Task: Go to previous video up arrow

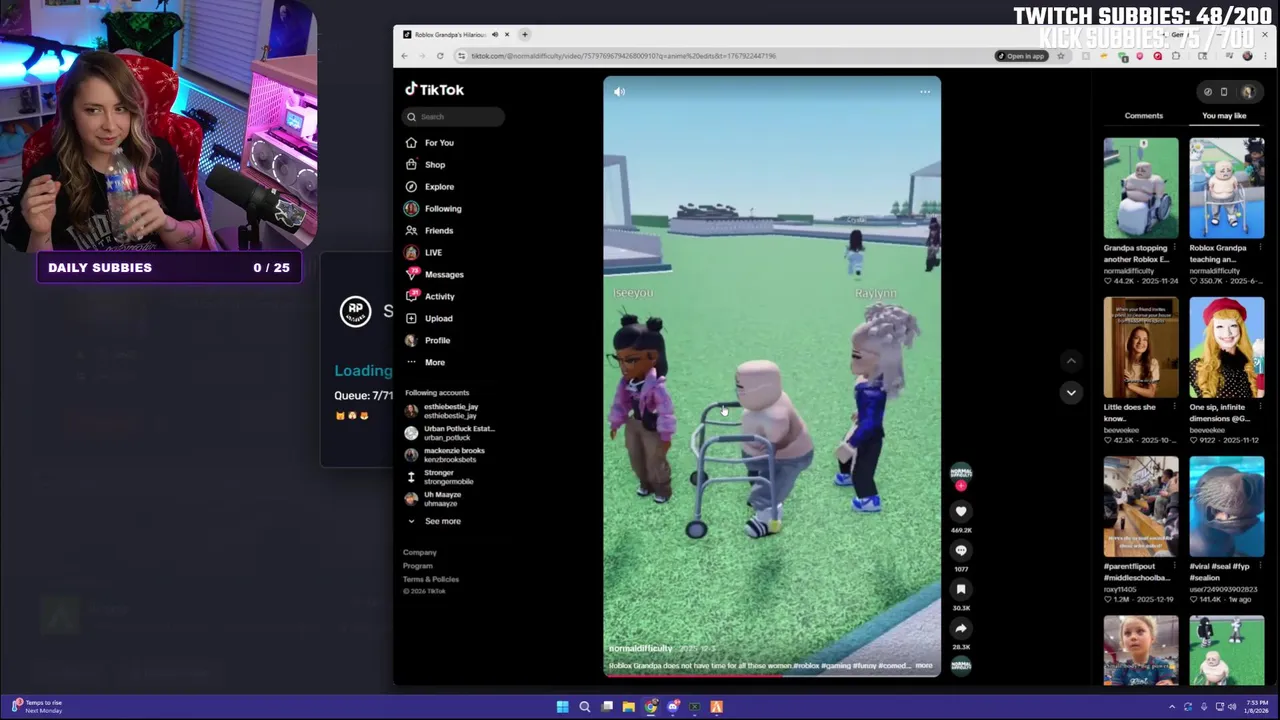Action: (x=1071, y=361)
